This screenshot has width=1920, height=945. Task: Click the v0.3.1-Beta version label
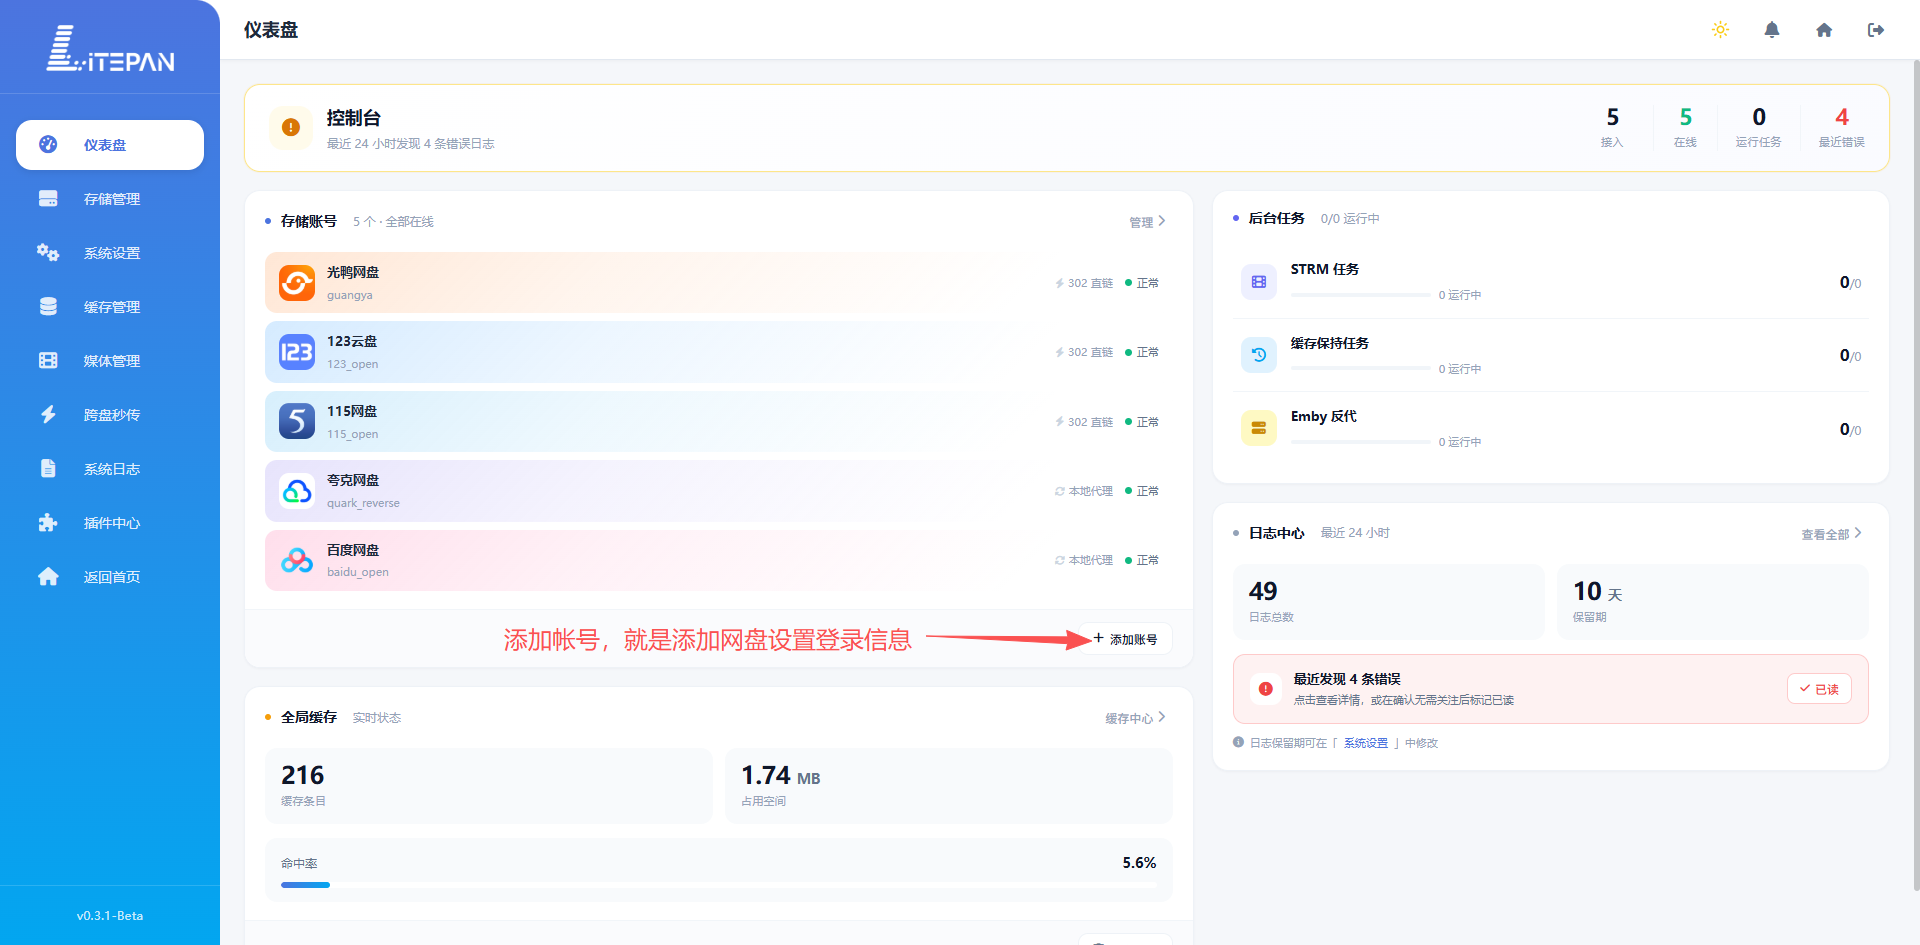110,916
